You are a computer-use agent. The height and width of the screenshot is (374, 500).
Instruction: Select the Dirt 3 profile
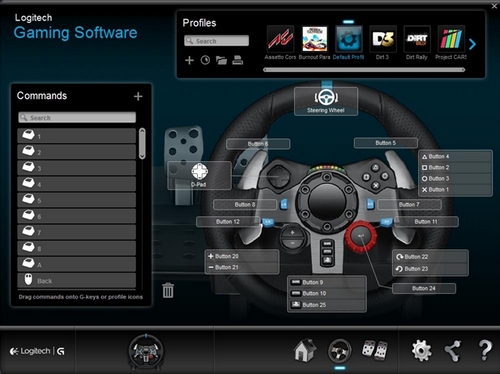[x=383, y=43]
